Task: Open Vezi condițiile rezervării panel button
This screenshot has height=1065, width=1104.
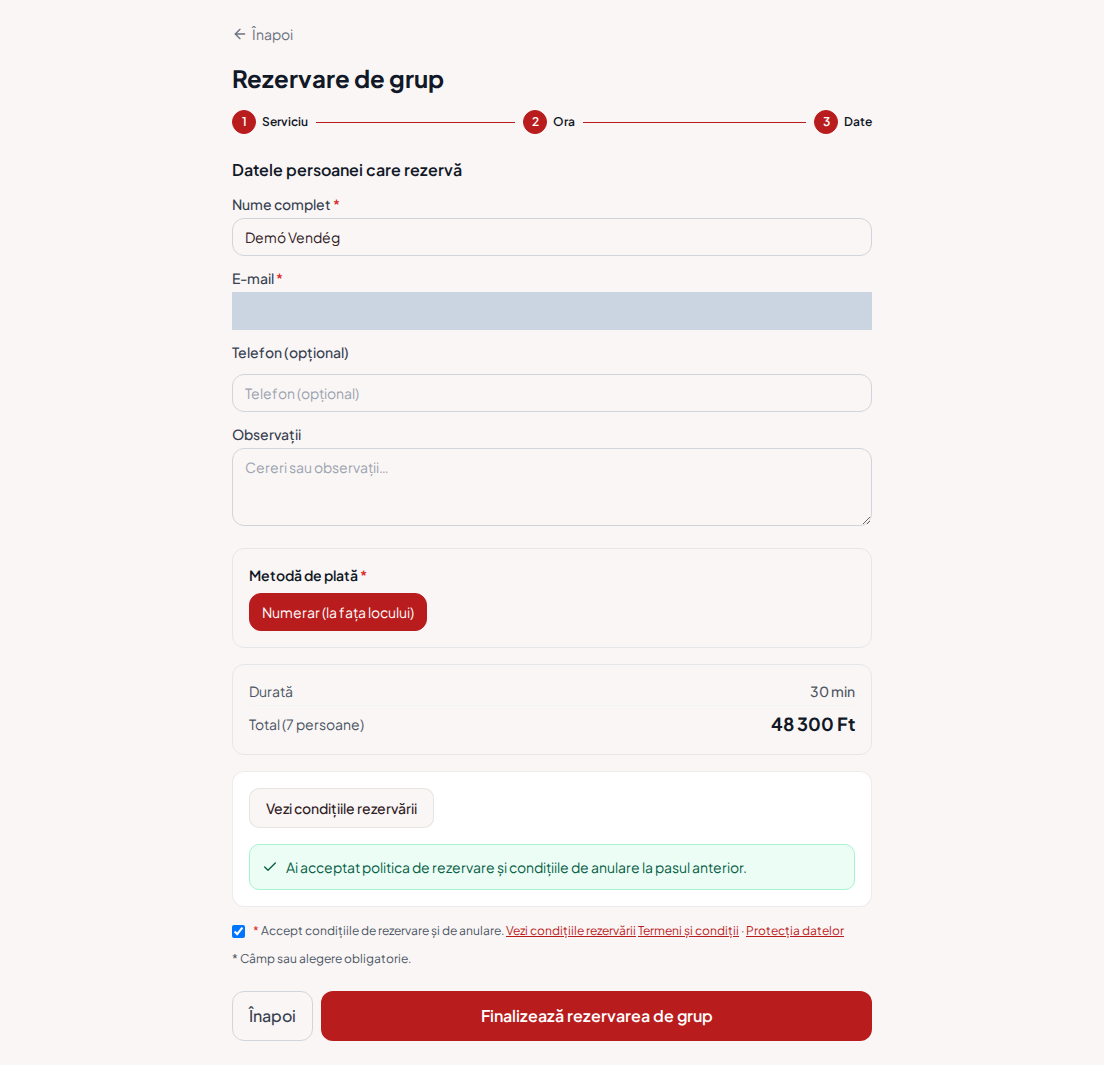Action: tap(341, 809)
